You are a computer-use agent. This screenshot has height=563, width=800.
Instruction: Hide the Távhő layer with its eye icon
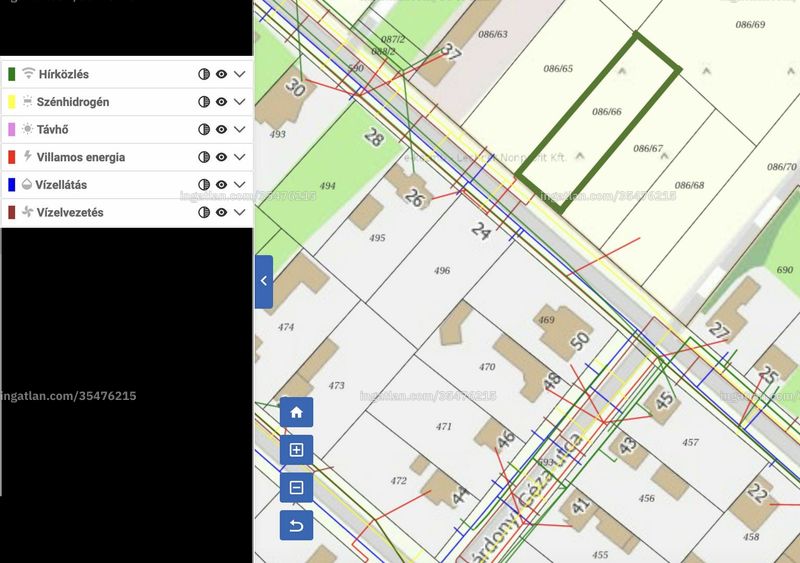[221, 129]
